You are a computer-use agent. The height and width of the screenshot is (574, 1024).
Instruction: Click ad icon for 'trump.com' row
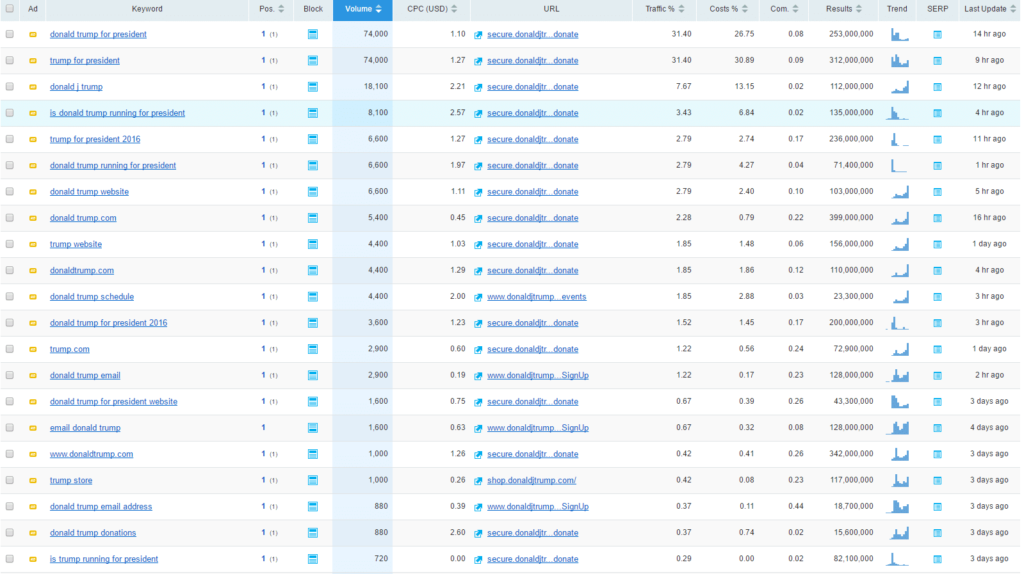pos(33,349)
